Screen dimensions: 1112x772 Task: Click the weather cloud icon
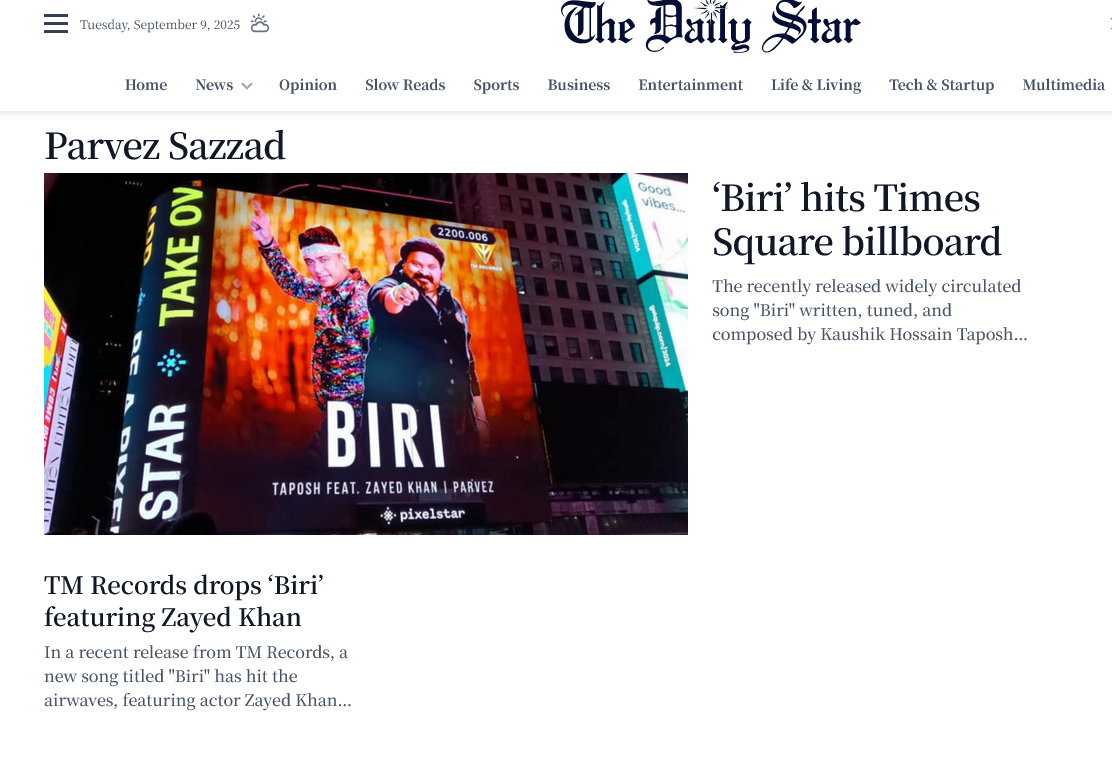(x=259, y=24)
